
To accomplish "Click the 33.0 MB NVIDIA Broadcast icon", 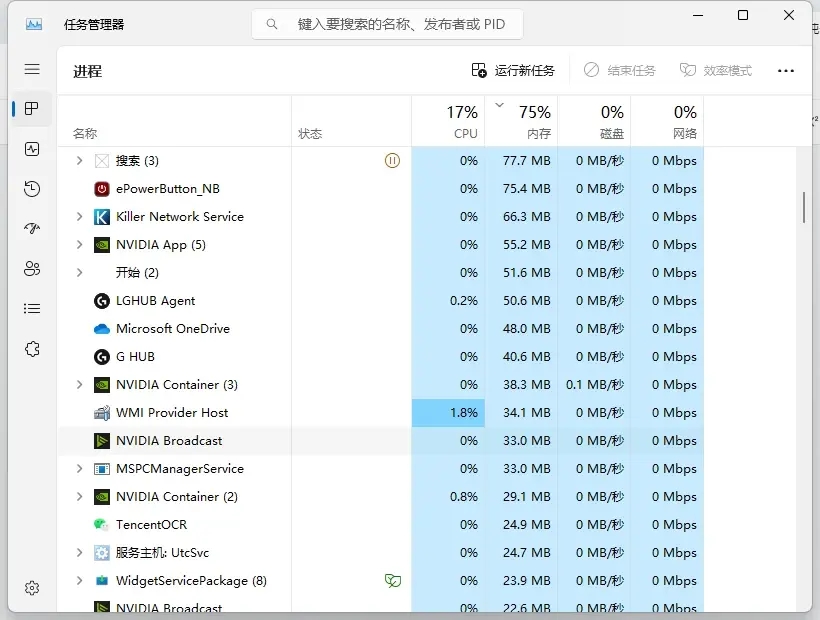I will pyautogui.click(x=101, y=441).
